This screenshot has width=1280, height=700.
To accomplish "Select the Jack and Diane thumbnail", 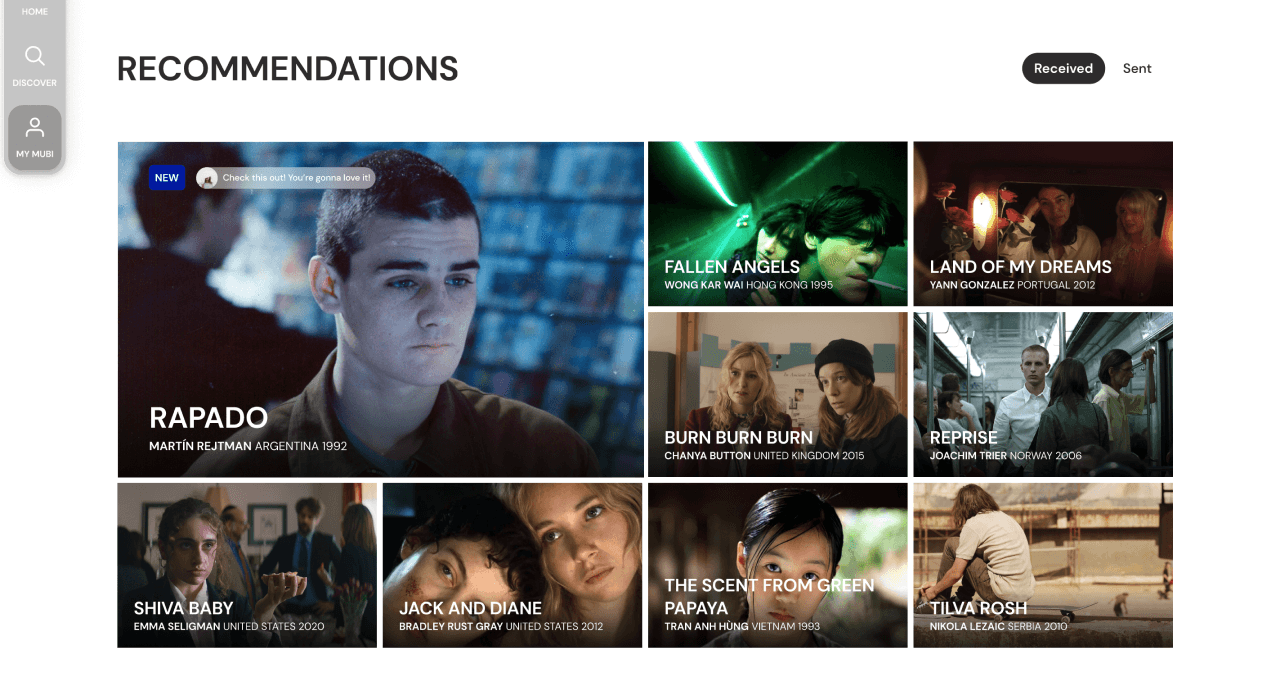I will (x=512, y=565).
